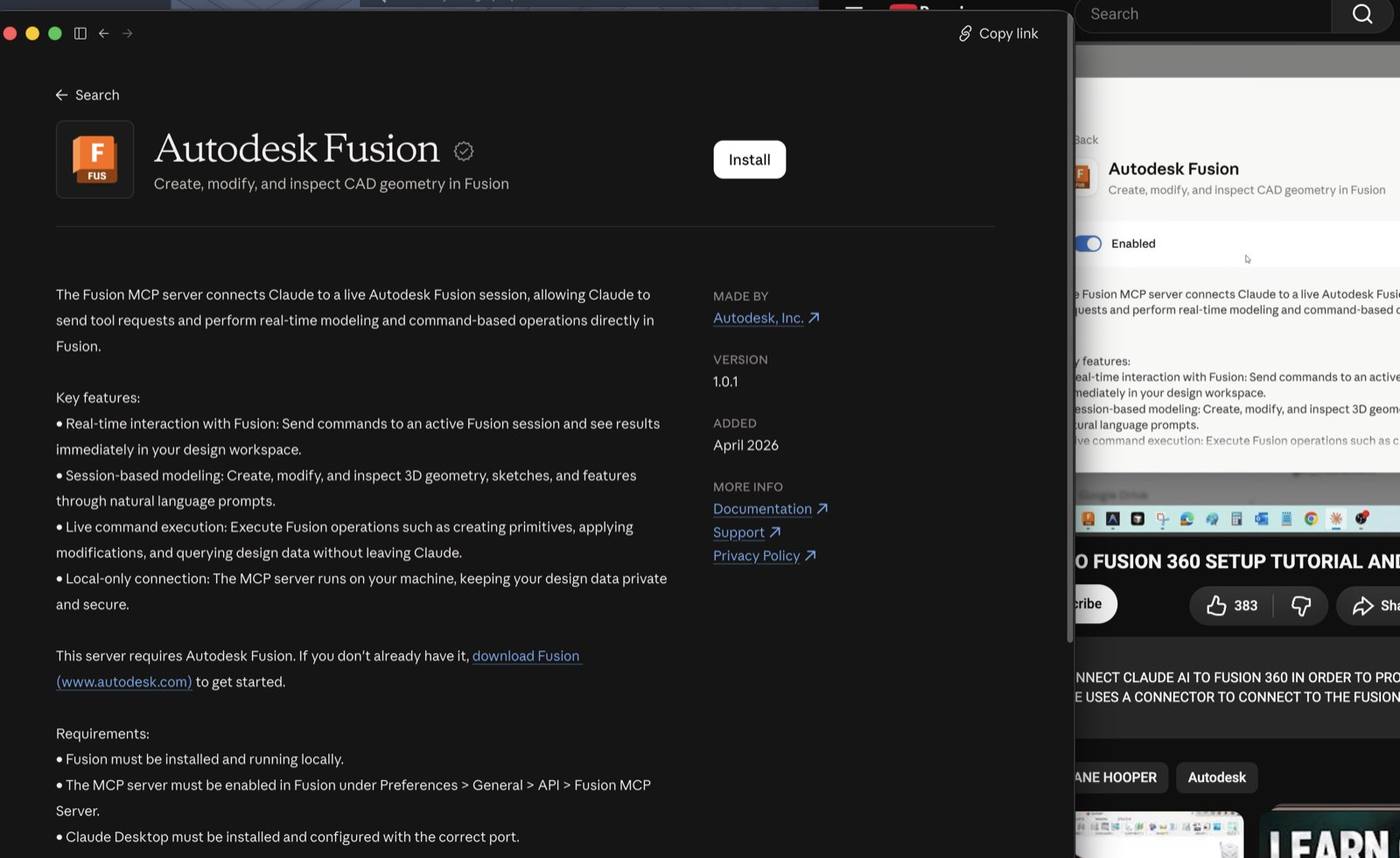Click the Share arrow on the YouTube video
Viewport: 1400px width, 858px height.
tap(1363, 605)
